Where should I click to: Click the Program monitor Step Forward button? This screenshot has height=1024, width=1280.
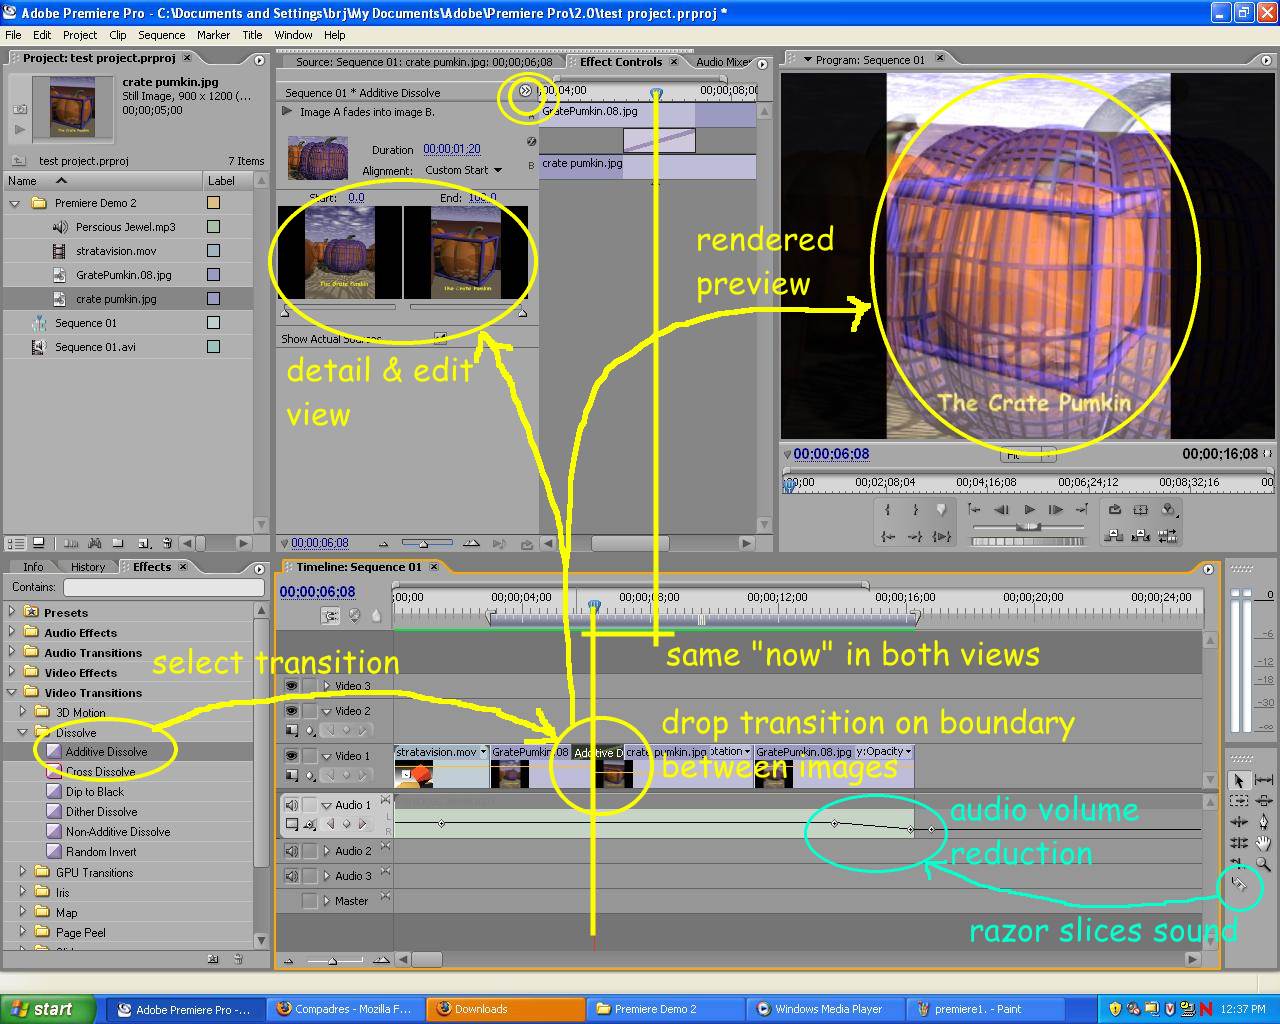pos(1055,509)
